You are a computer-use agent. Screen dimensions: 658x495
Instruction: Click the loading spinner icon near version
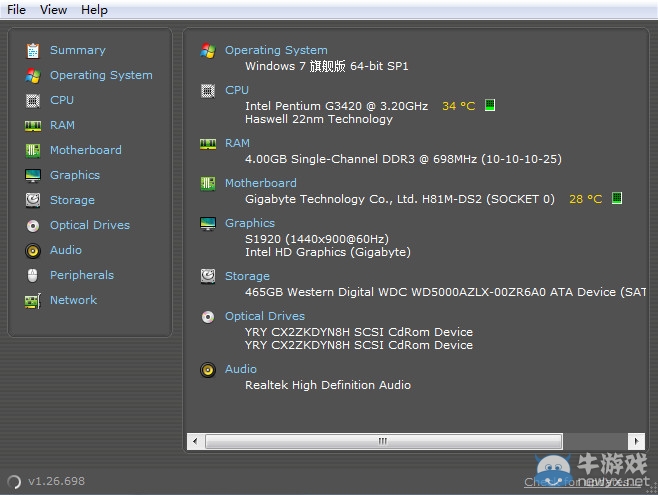(13, 482)
